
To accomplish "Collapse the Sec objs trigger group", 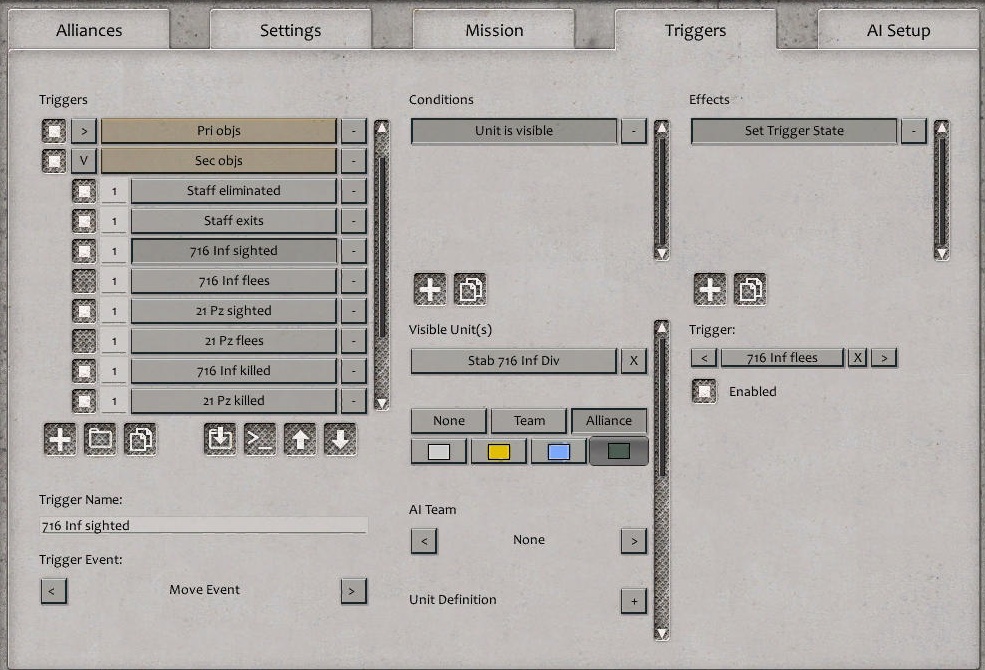I will 83,160.
